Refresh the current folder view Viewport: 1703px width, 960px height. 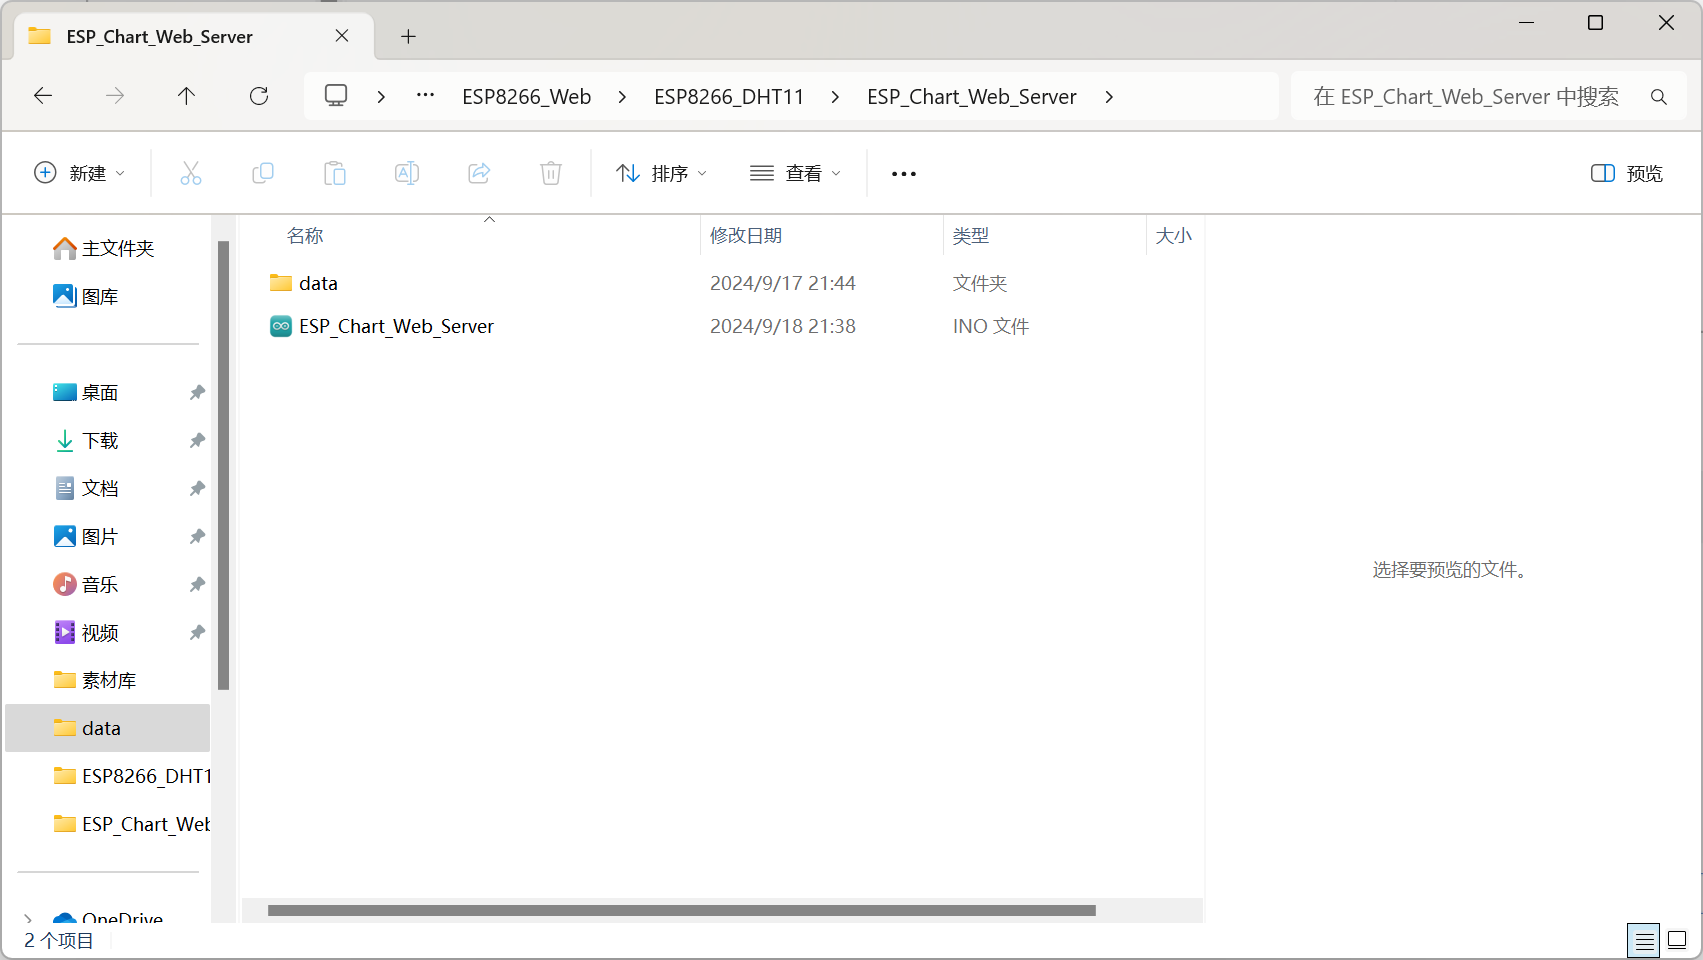(258, 96)
